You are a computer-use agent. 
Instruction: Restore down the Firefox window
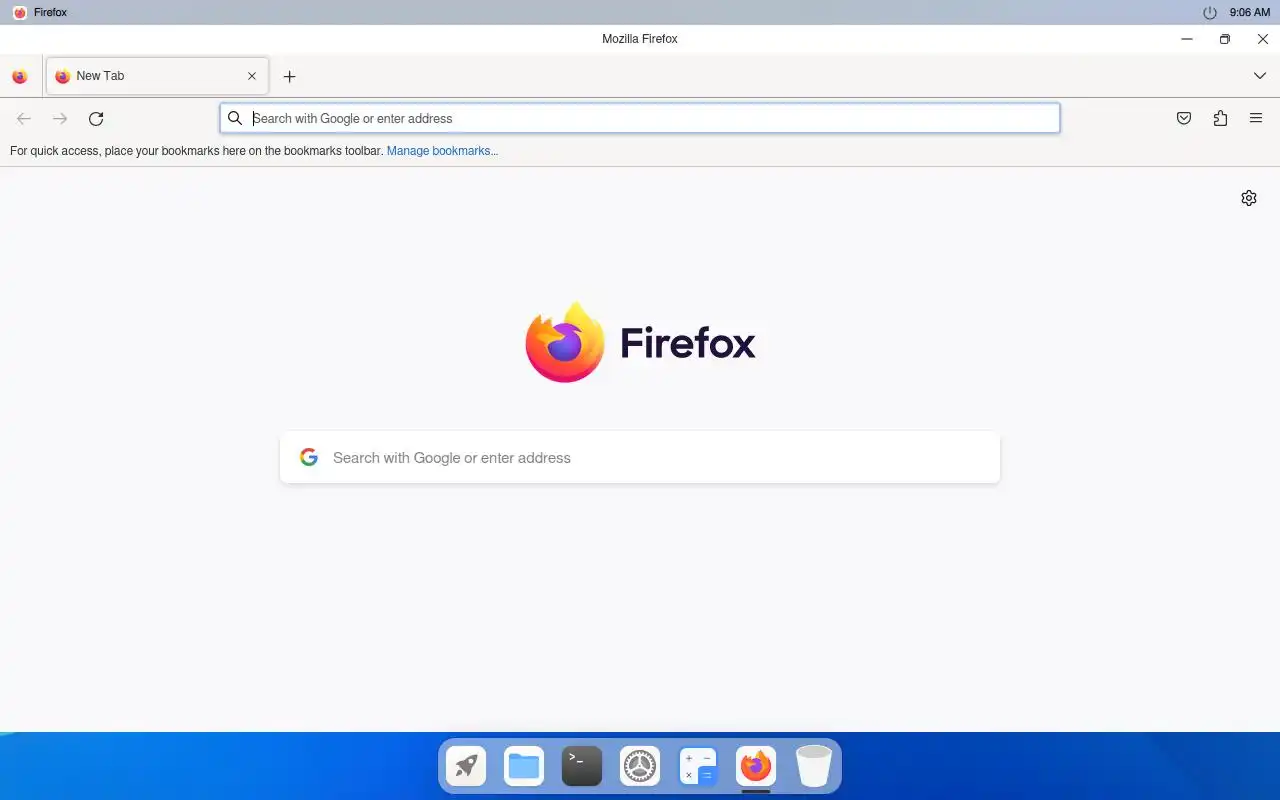[1225, 39]
